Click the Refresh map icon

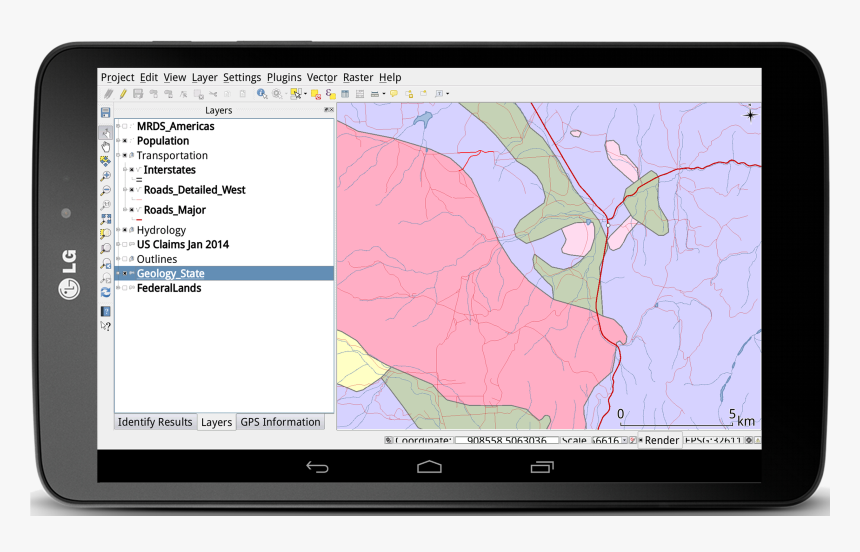[105, 292]
